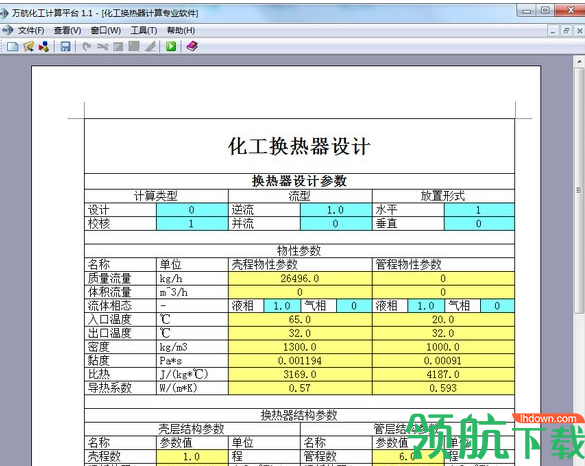Click the 质量流量 row label
Image resolution: width=585 pixels, height=466 pixels.
coord(110,278)
